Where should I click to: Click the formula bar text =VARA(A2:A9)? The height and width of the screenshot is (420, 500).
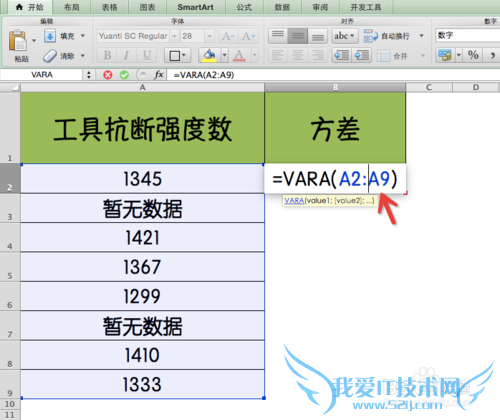204,75
